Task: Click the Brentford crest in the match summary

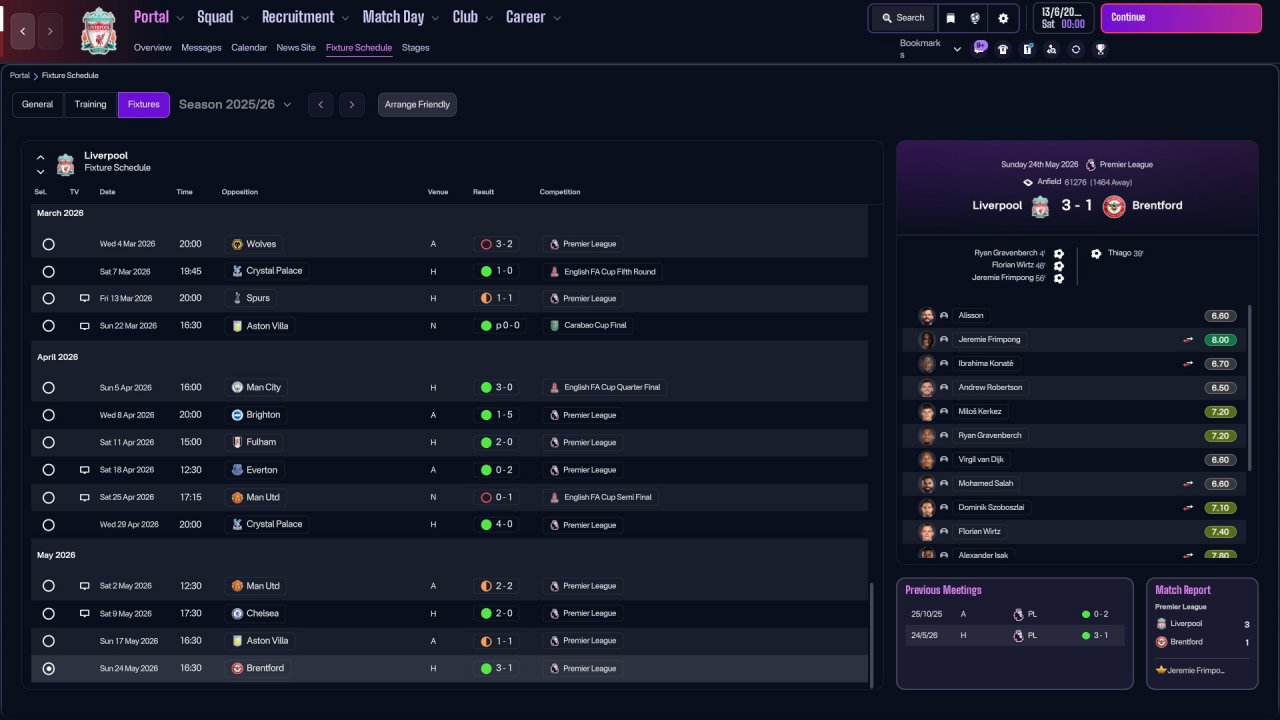Action: [x=1114, y=206]
